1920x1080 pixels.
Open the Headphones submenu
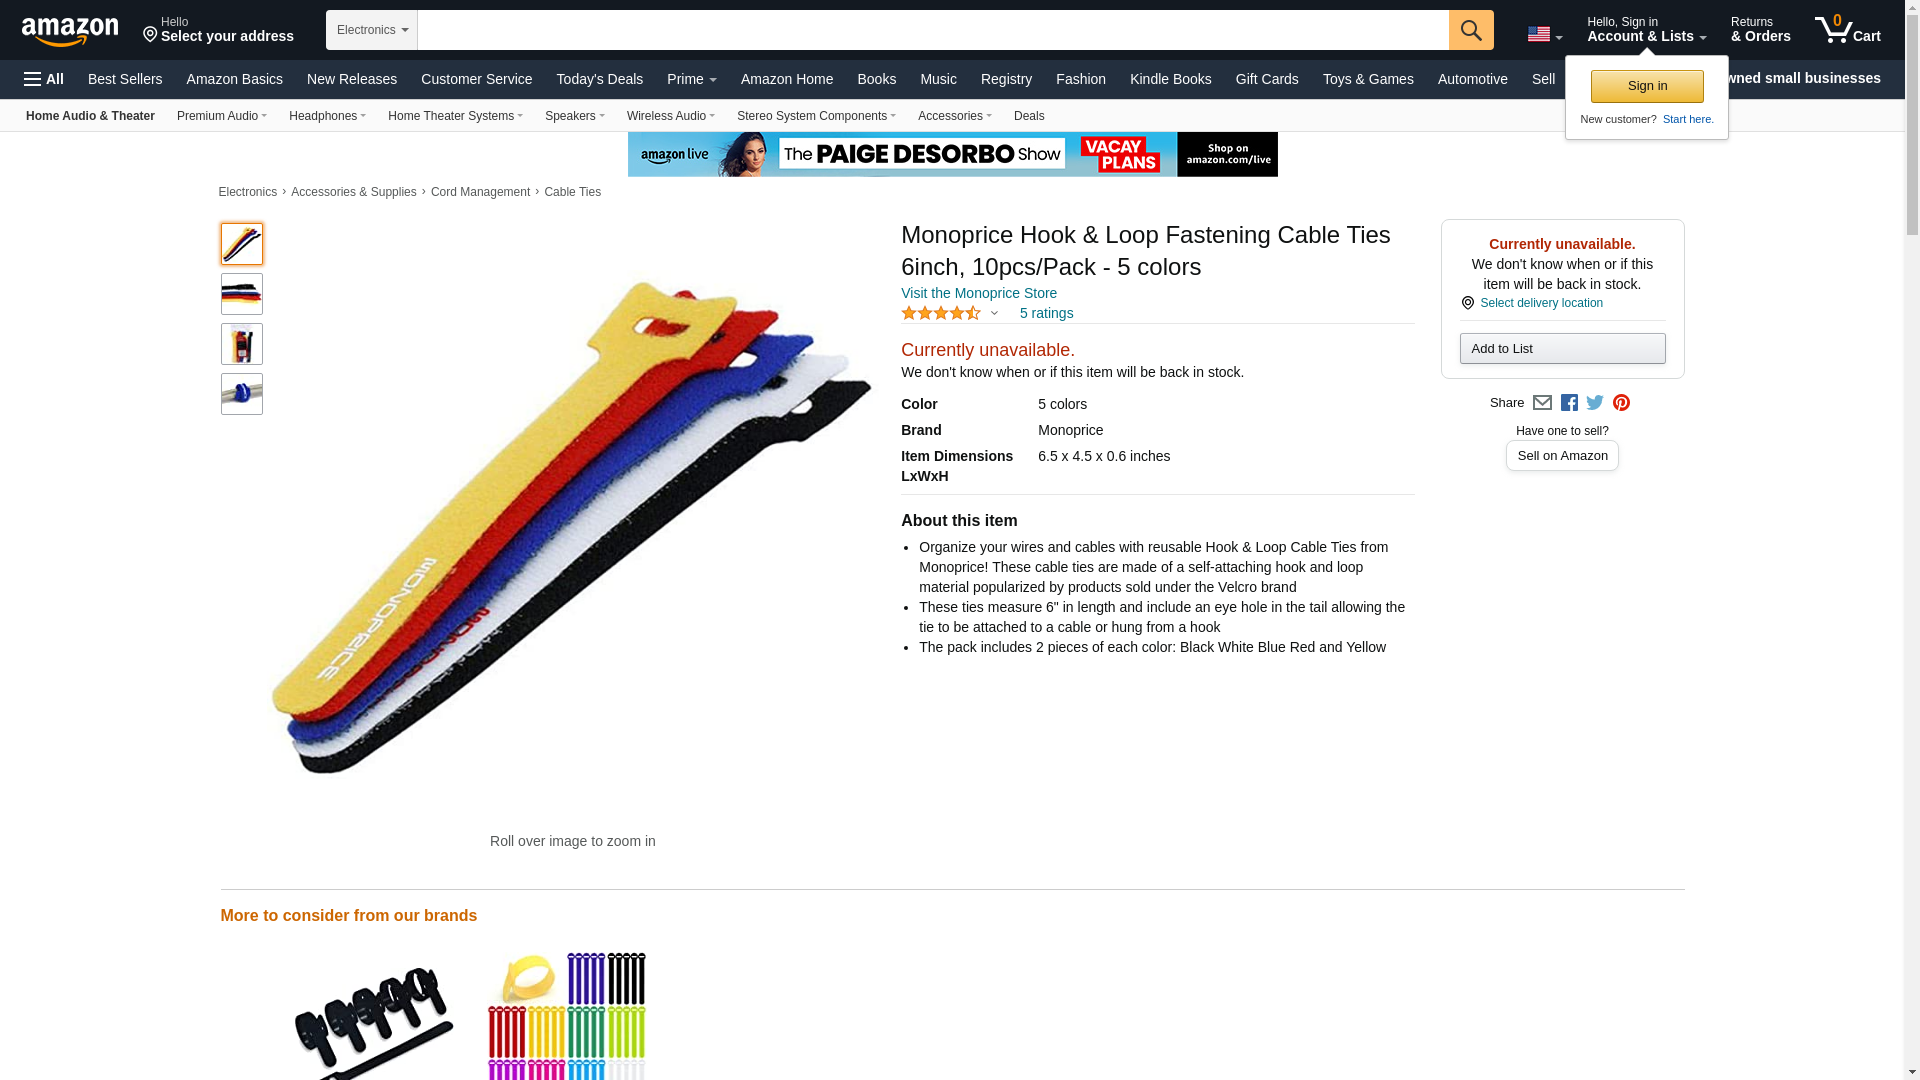coord(327,116)
